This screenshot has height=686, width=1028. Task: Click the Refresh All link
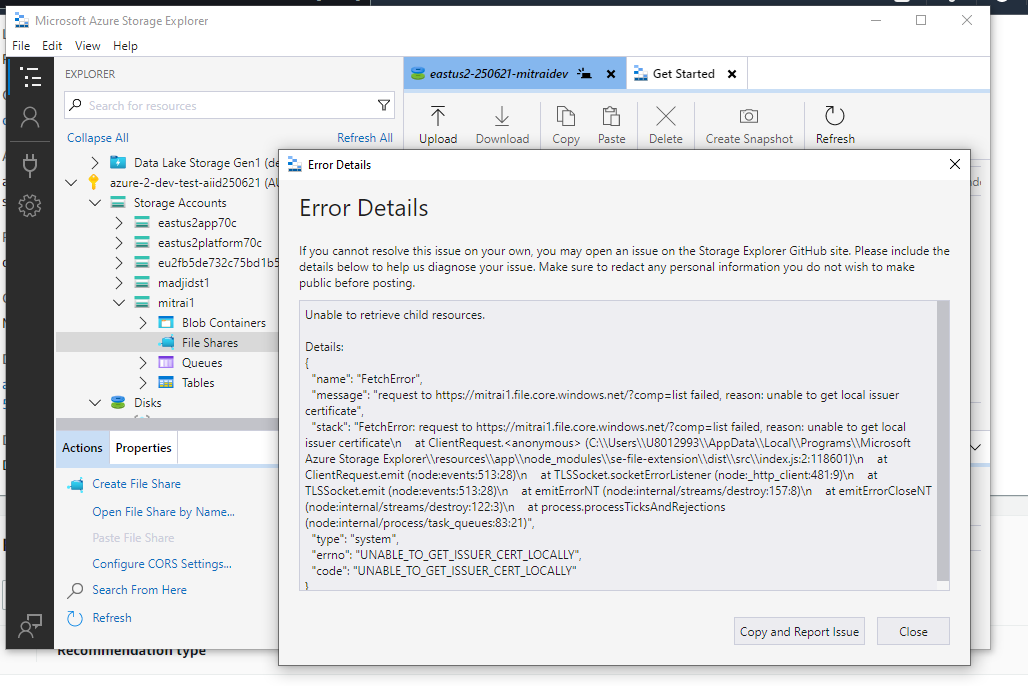(x=365, y=138)
